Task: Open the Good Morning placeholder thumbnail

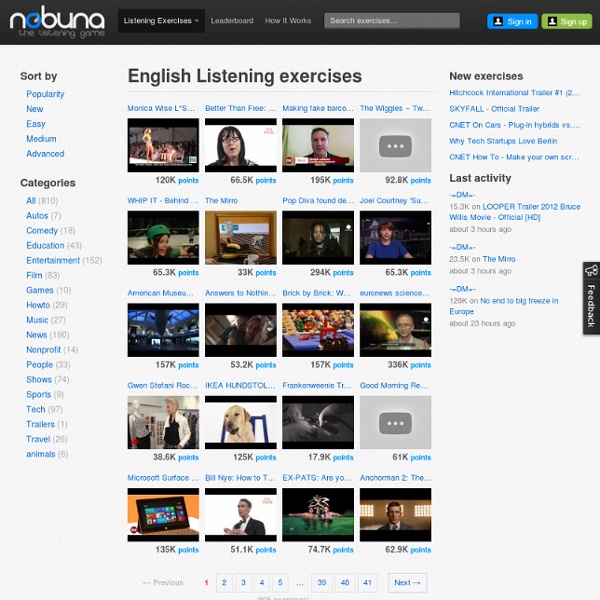Action: (395, 422)
